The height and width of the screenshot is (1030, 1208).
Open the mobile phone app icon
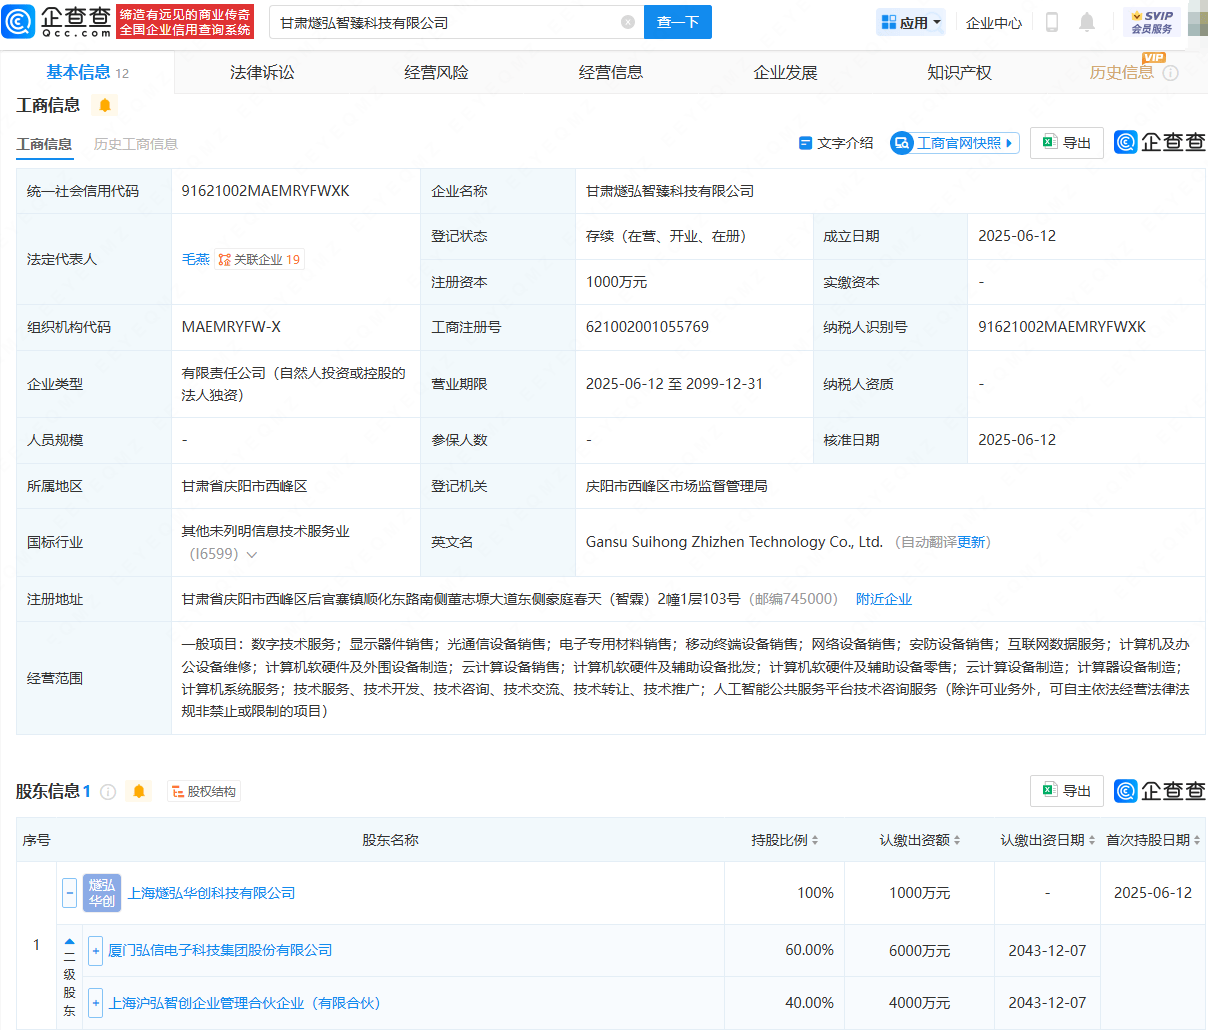(x=1051, y=22)
